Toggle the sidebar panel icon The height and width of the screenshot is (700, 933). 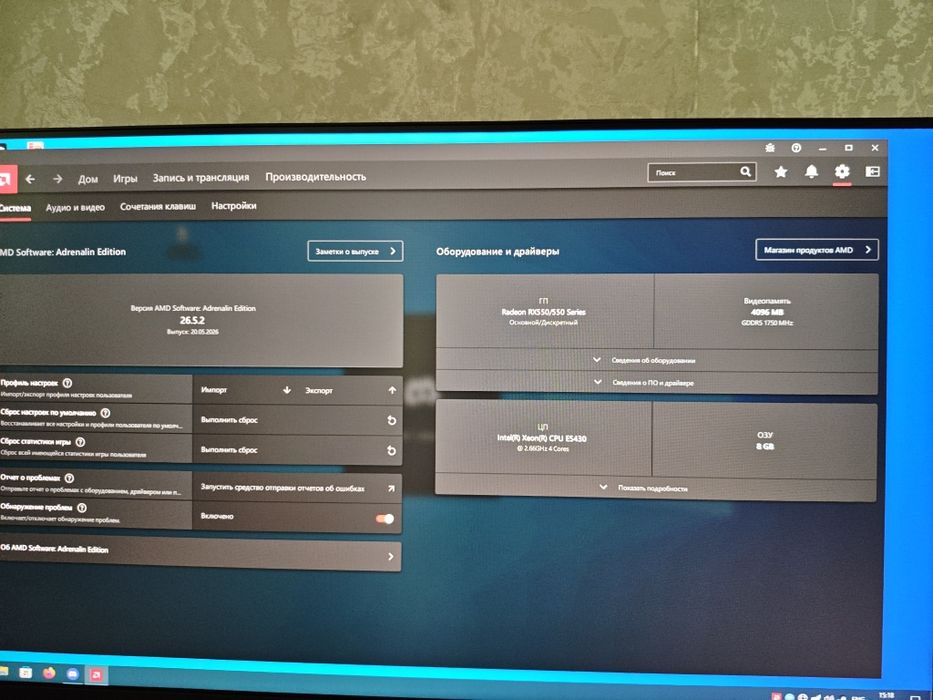(872, 171)
